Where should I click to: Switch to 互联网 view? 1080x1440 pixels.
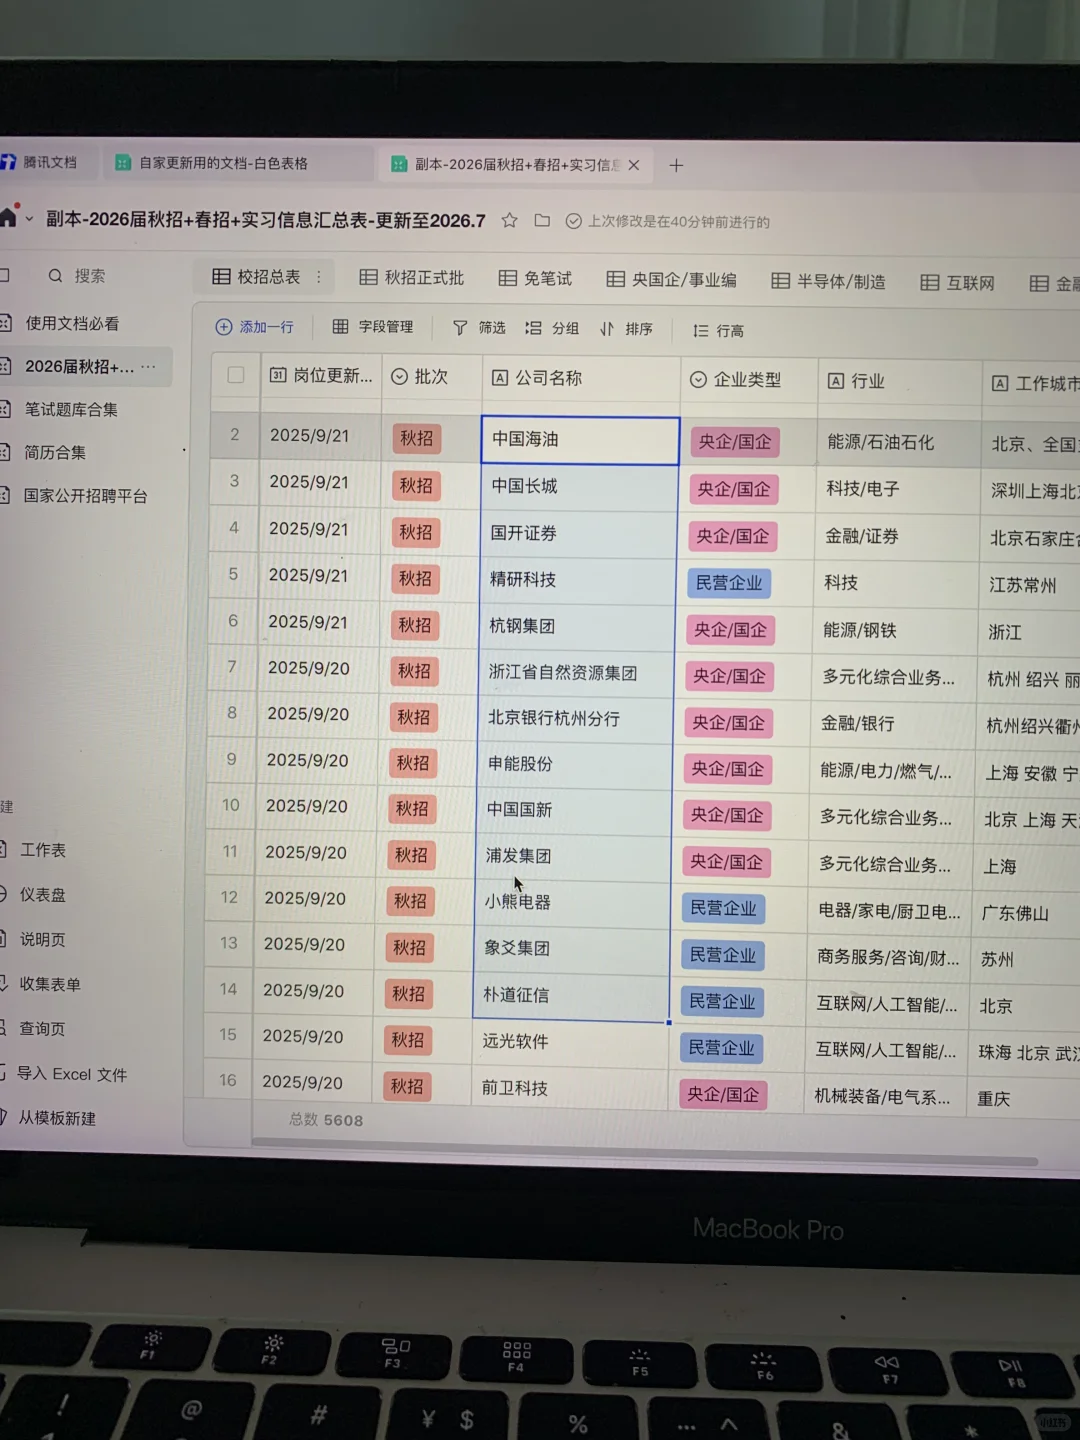[x=958, y=283]
